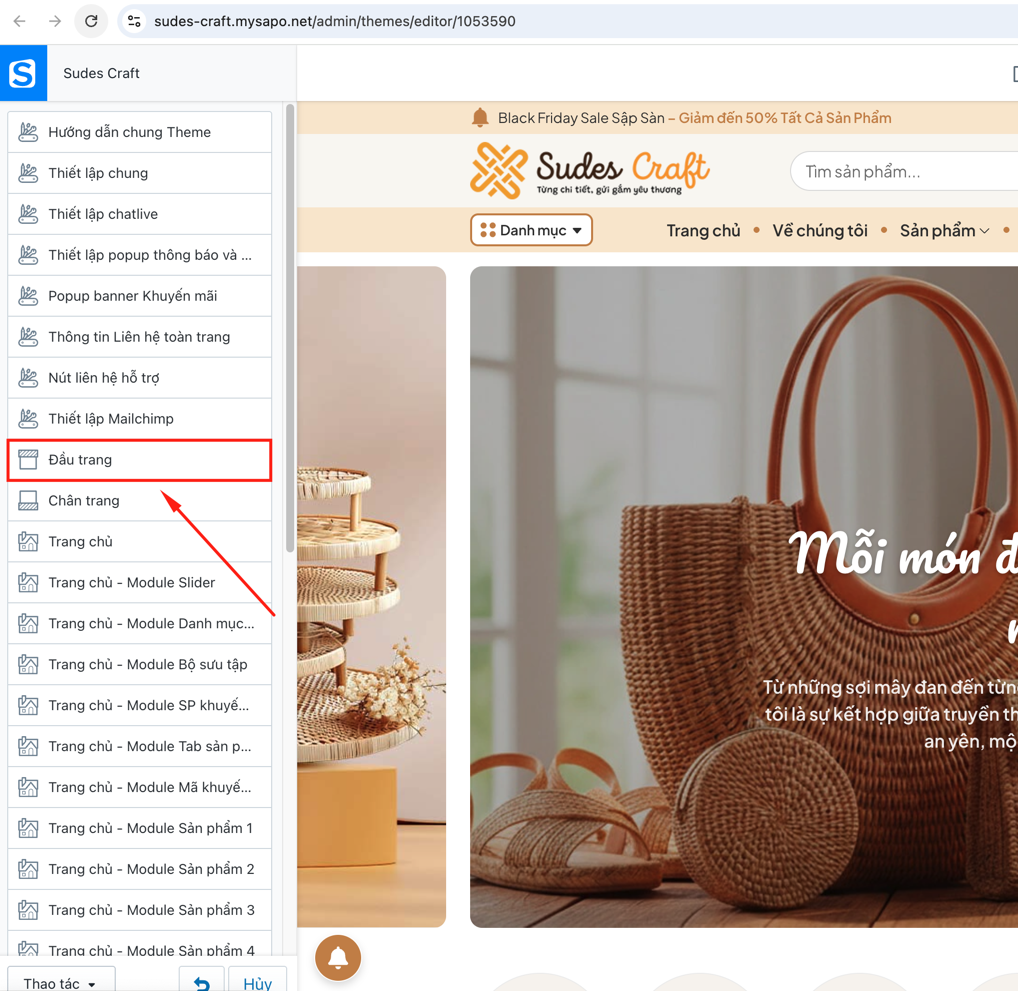Click icon beside Module Slider row
Viewport: 1018px width, 991px height.
pyautogui.click(x=28, y=583)
